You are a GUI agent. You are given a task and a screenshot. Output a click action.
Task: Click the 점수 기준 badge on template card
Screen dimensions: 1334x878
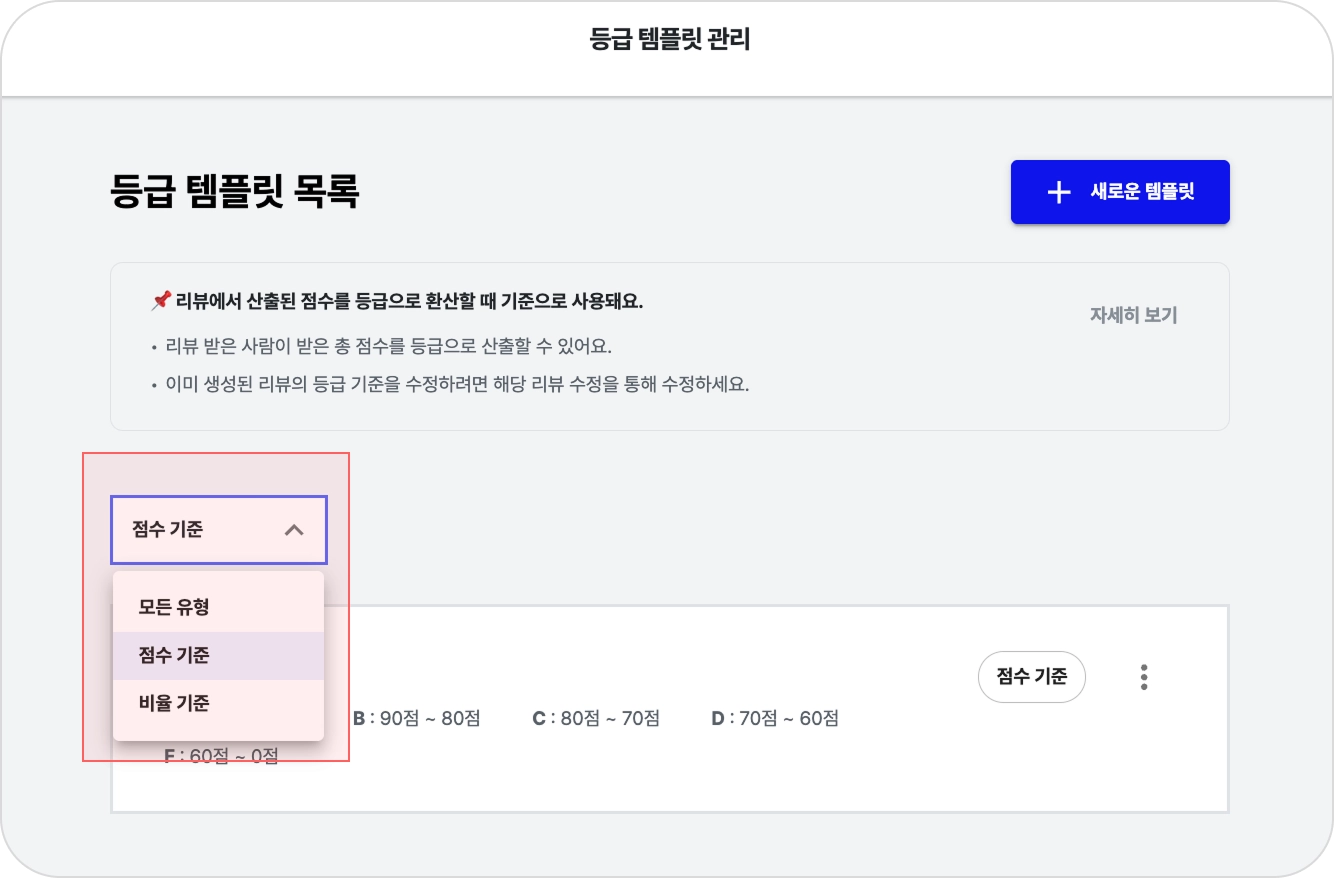pos(1032,677)
